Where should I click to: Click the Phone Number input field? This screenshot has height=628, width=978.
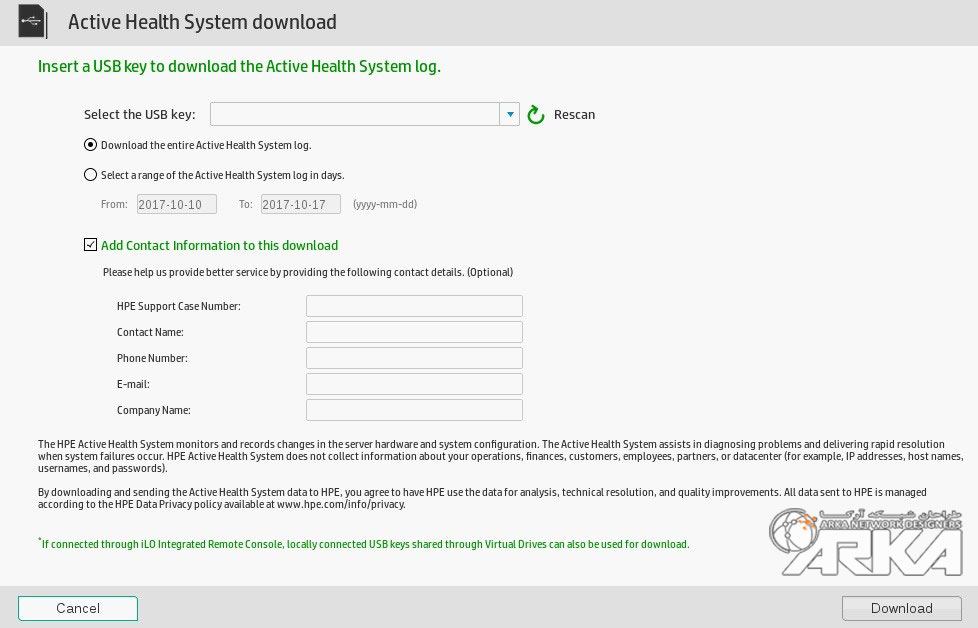pyautogui.click(x=414, y=357)
